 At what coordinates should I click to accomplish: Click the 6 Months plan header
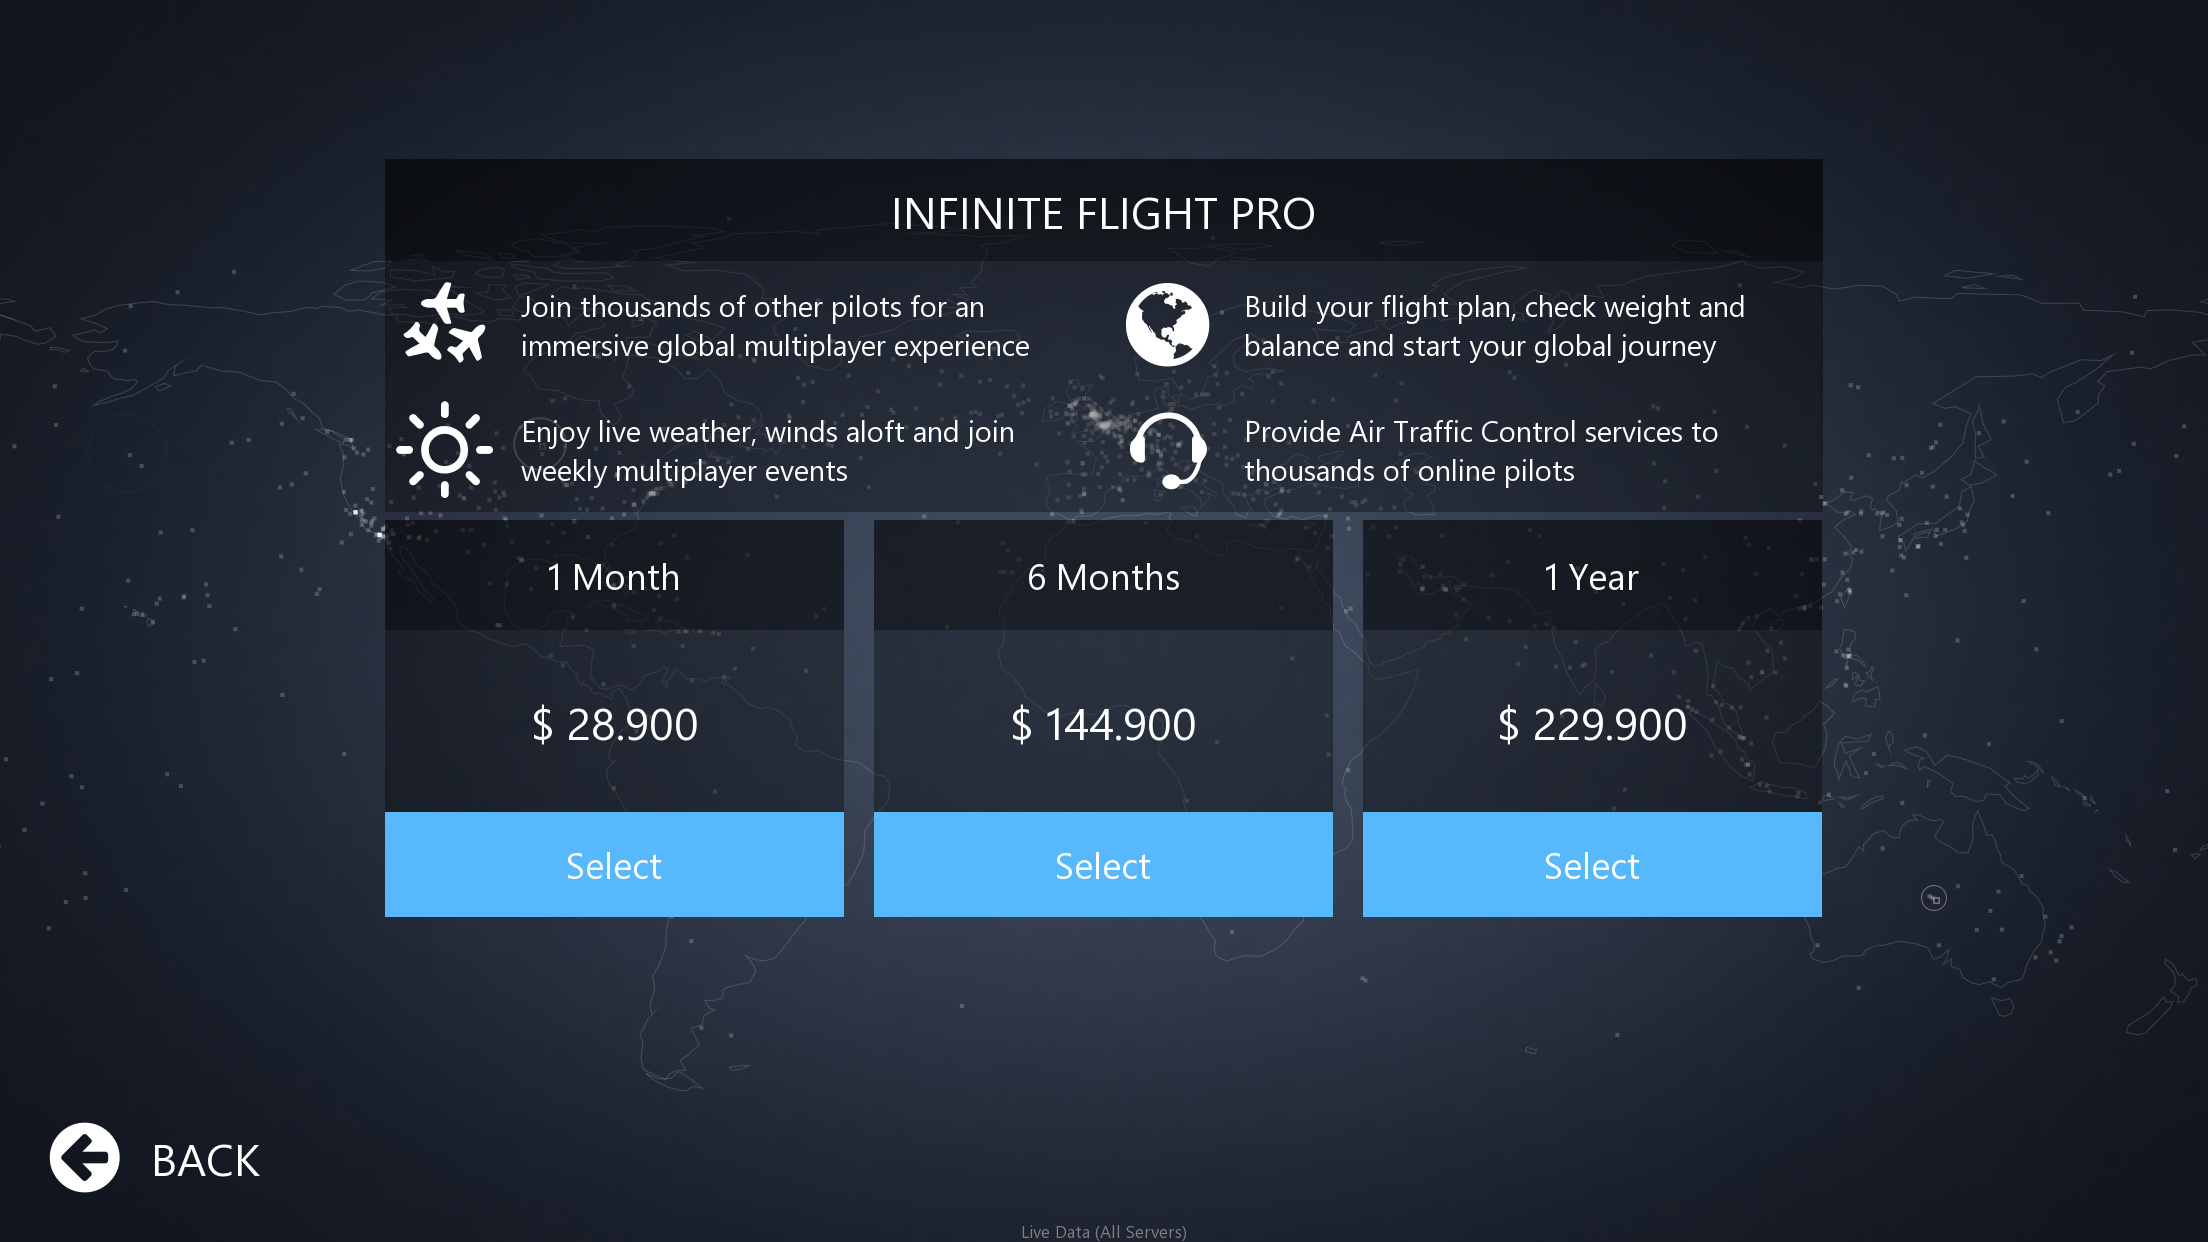[x=1103, y=576]
